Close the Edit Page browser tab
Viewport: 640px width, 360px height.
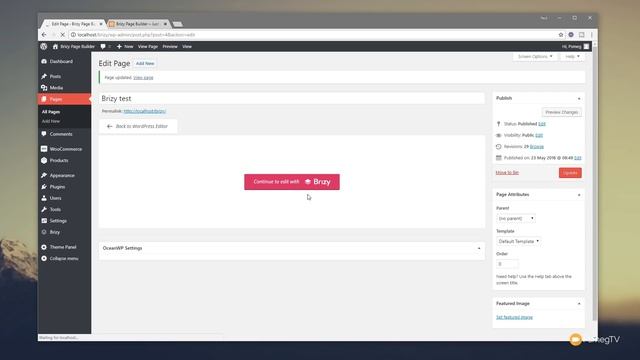coord(101,24)
